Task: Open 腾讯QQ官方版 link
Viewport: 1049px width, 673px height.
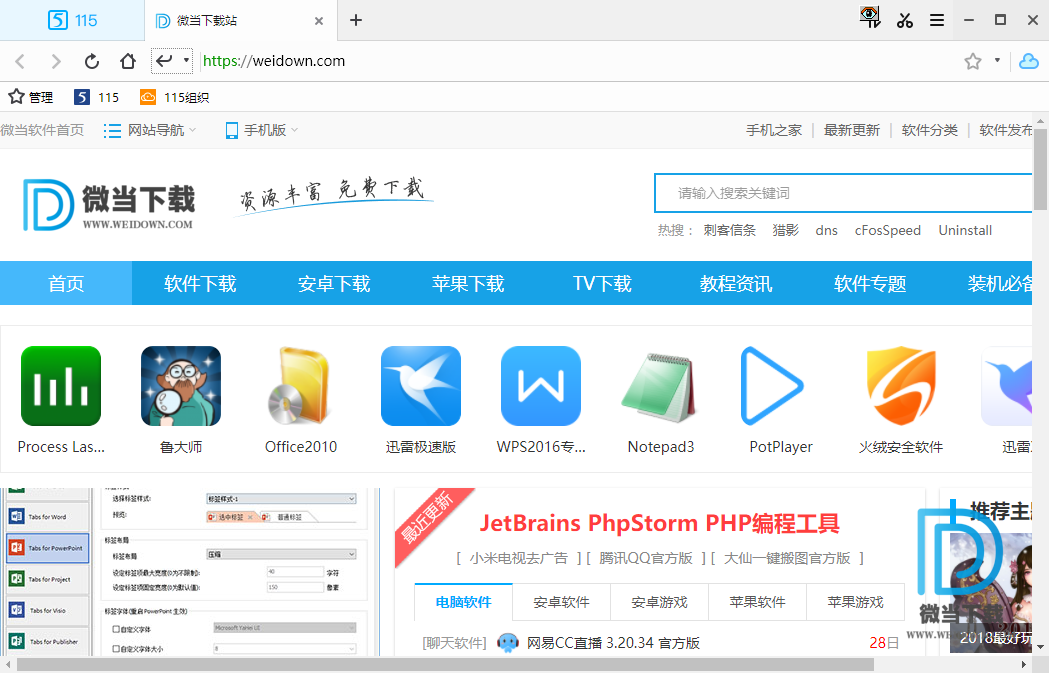Action: click(646, 558)
